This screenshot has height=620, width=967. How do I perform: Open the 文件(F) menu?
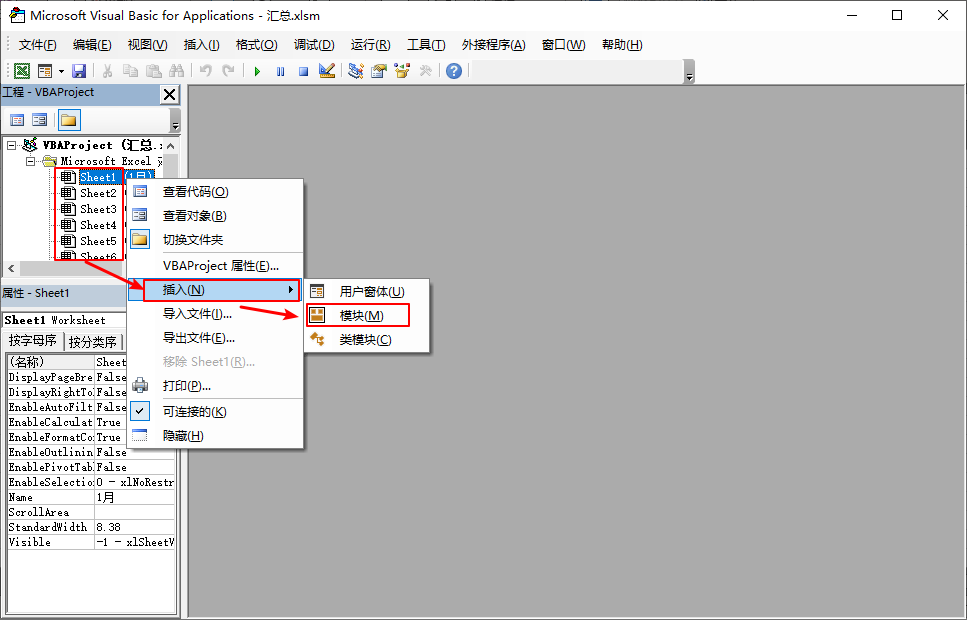point(38,45)
